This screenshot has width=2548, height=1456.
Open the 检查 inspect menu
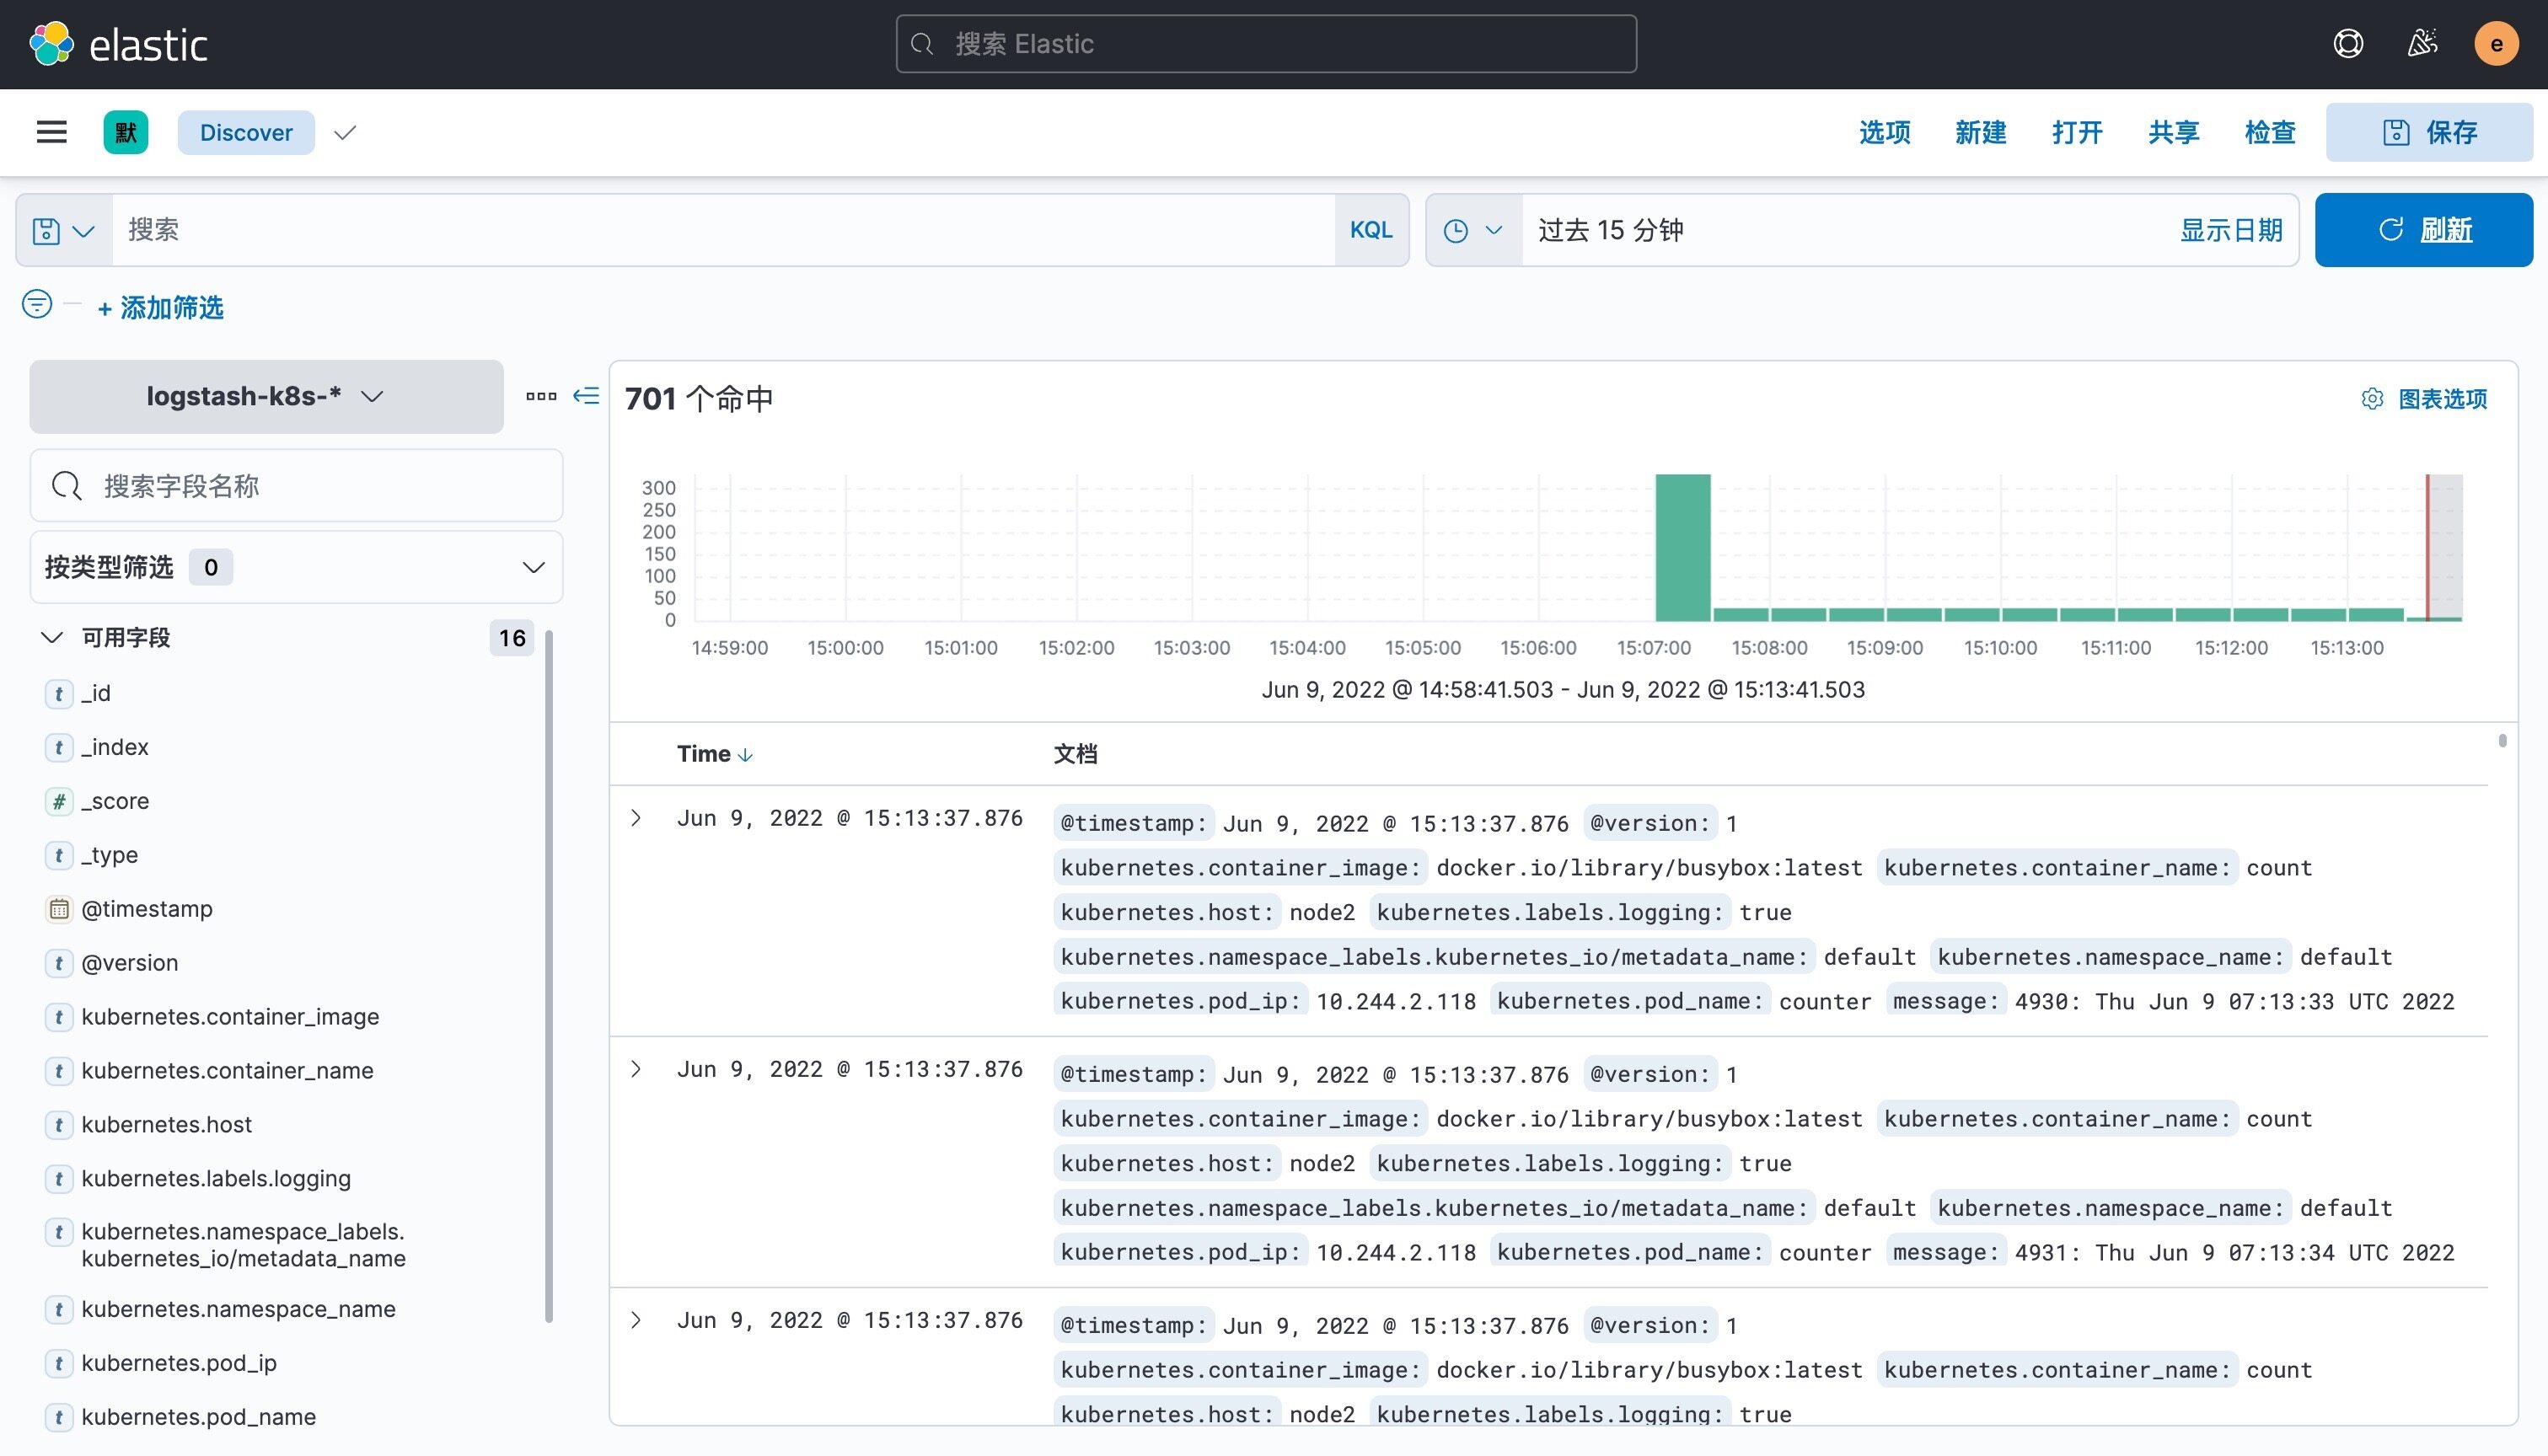2269,132
